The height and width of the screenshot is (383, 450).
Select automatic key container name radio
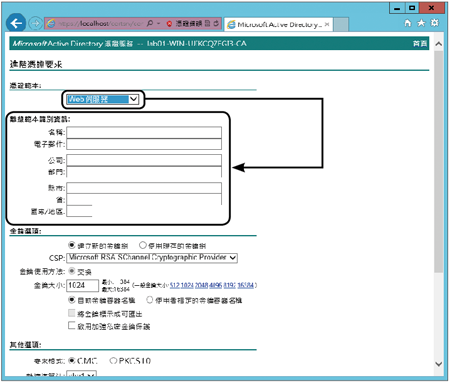(x=71, y=300)
